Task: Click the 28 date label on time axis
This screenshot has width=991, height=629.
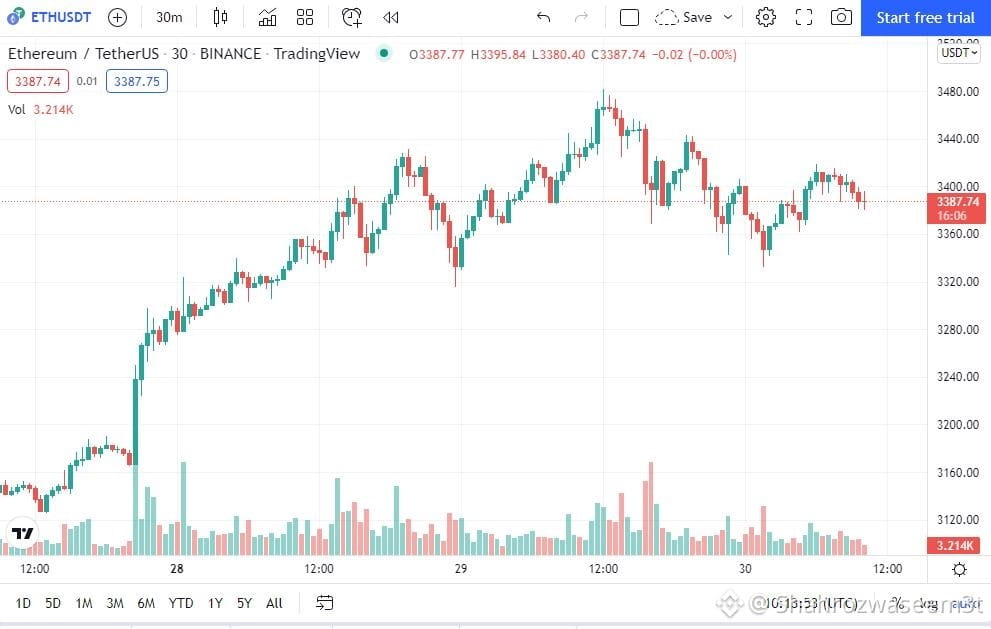Action: pos(176,568)
